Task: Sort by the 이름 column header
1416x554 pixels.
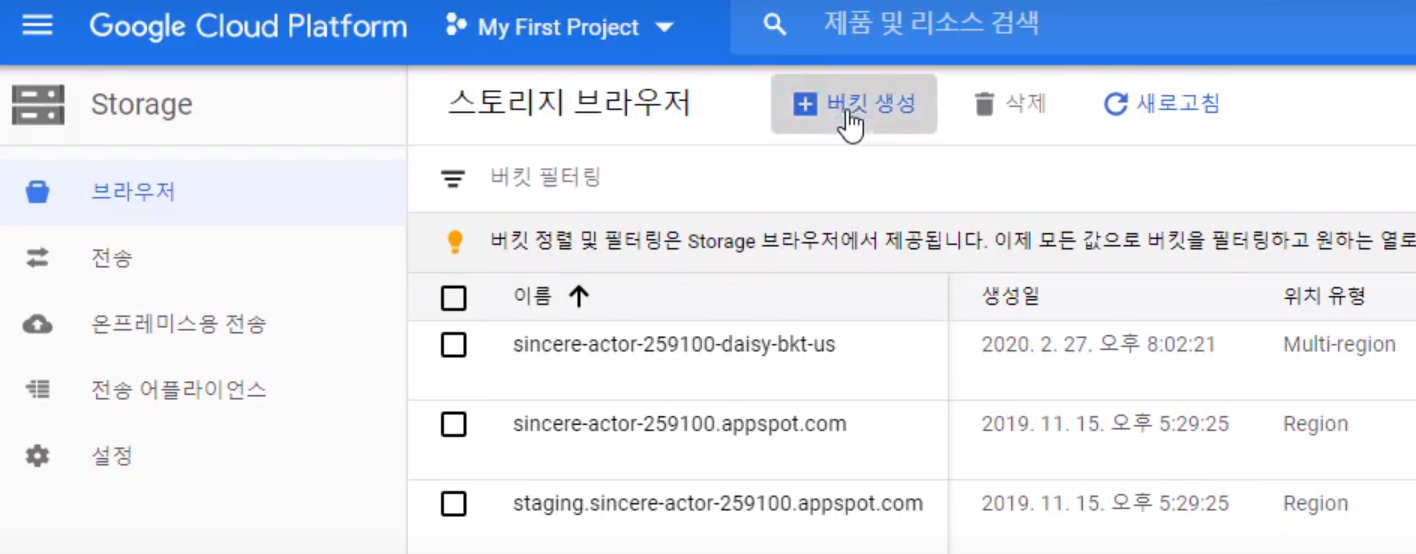Action: coord(532,295)
